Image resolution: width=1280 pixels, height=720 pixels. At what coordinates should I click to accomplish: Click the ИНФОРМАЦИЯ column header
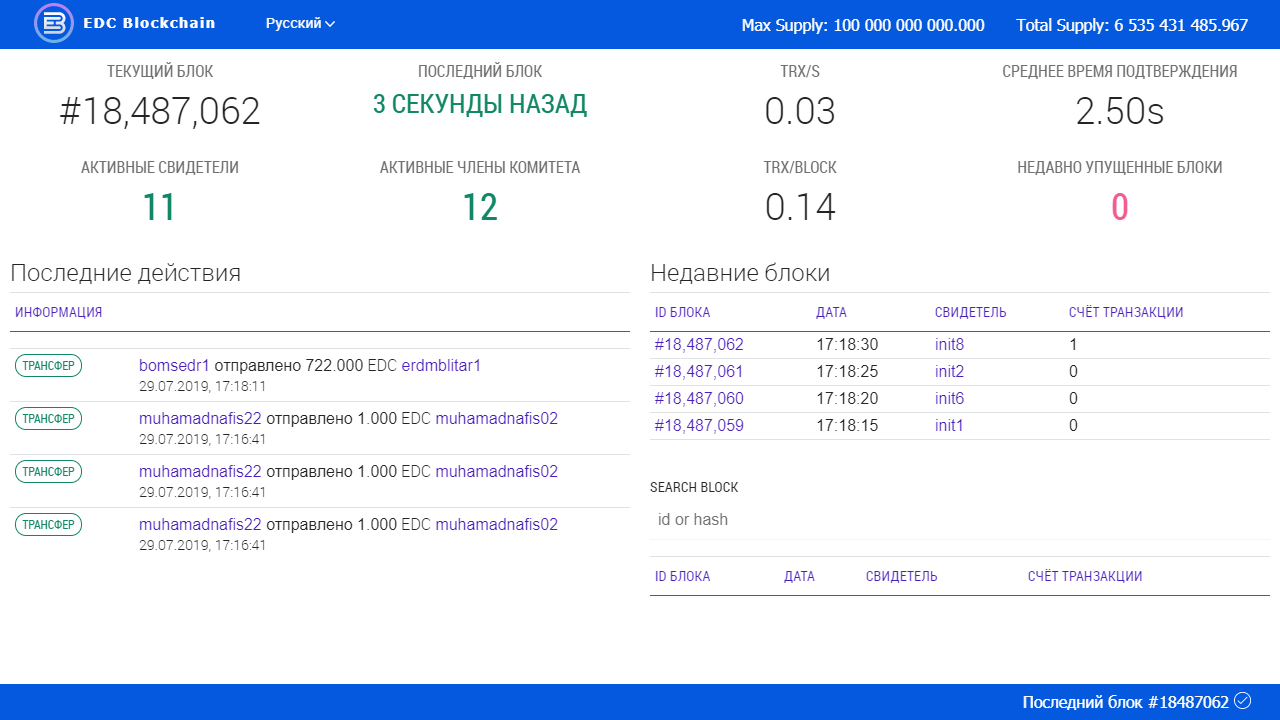tap(59, 313)
